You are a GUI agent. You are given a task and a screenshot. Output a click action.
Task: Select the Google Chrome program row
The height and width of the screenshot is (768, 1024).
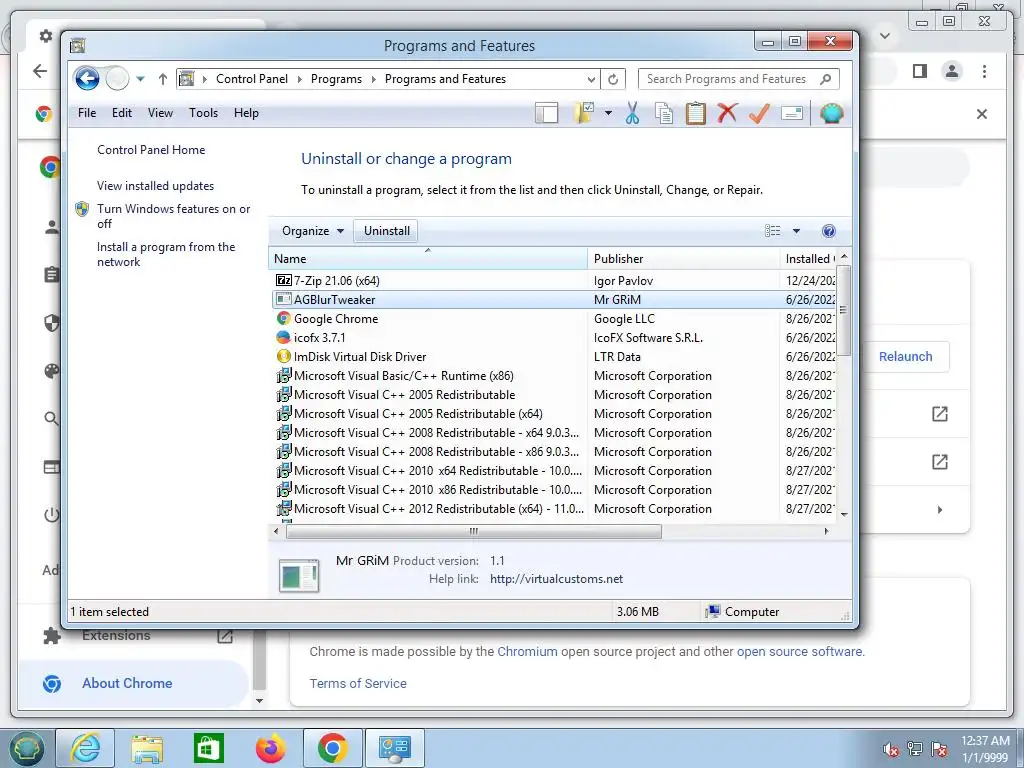point(552,319)
